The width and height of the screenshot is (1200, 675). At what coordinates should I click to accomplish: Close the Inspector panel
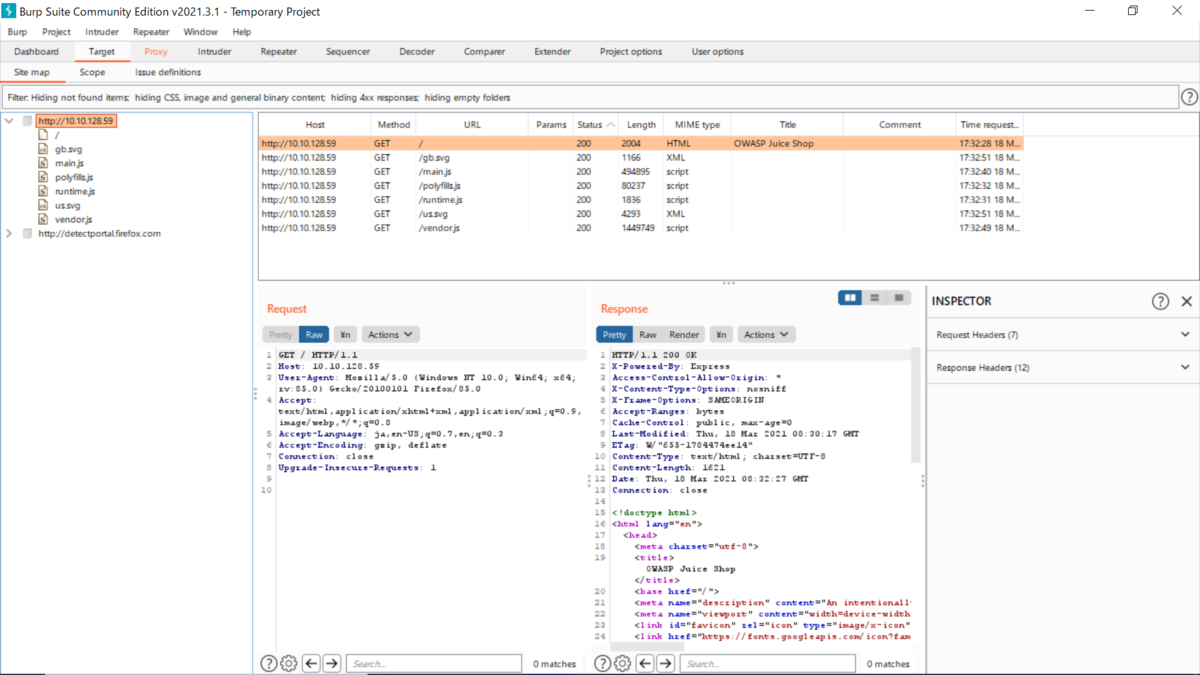[1187, 301]
